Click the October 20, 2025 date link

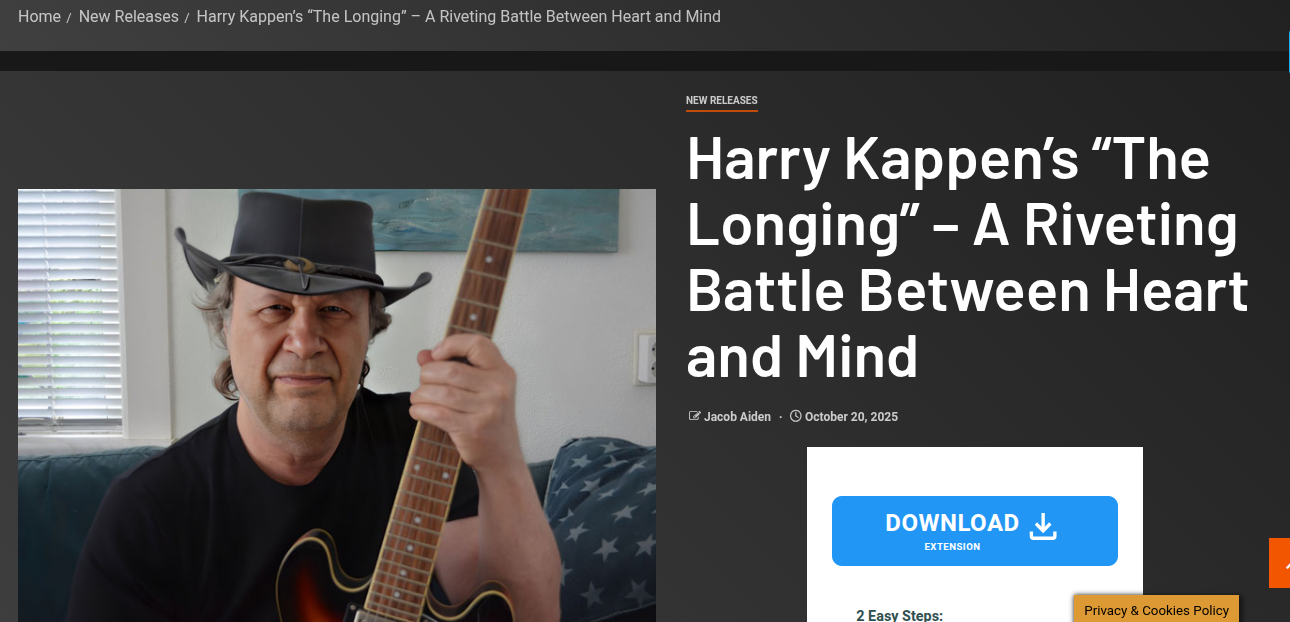click(x=851, y=417)
